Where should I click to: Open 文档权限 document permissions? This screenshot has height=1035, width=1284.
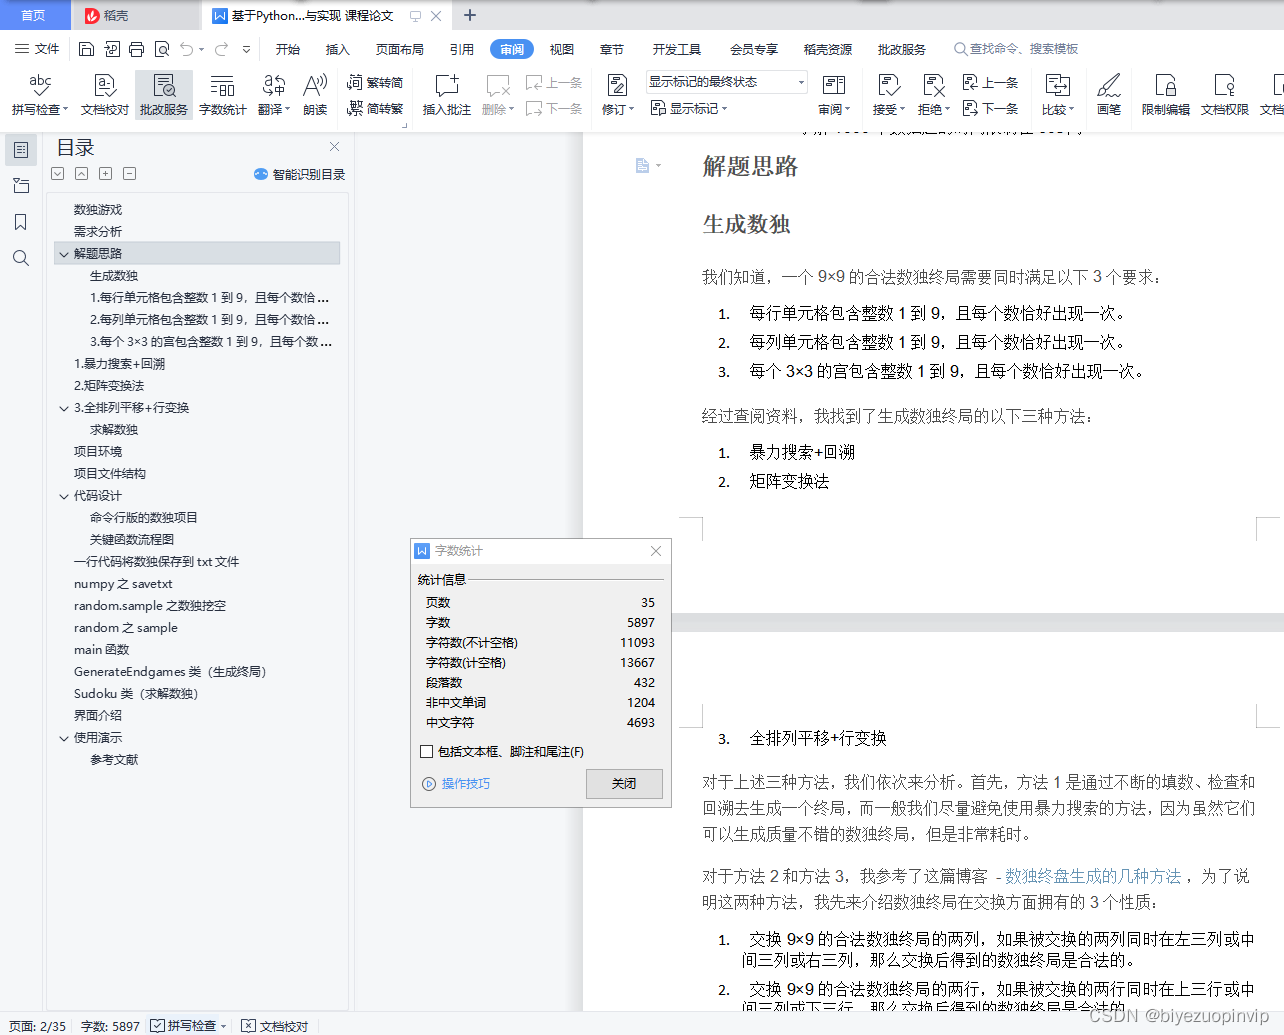tap(1224, 95)
